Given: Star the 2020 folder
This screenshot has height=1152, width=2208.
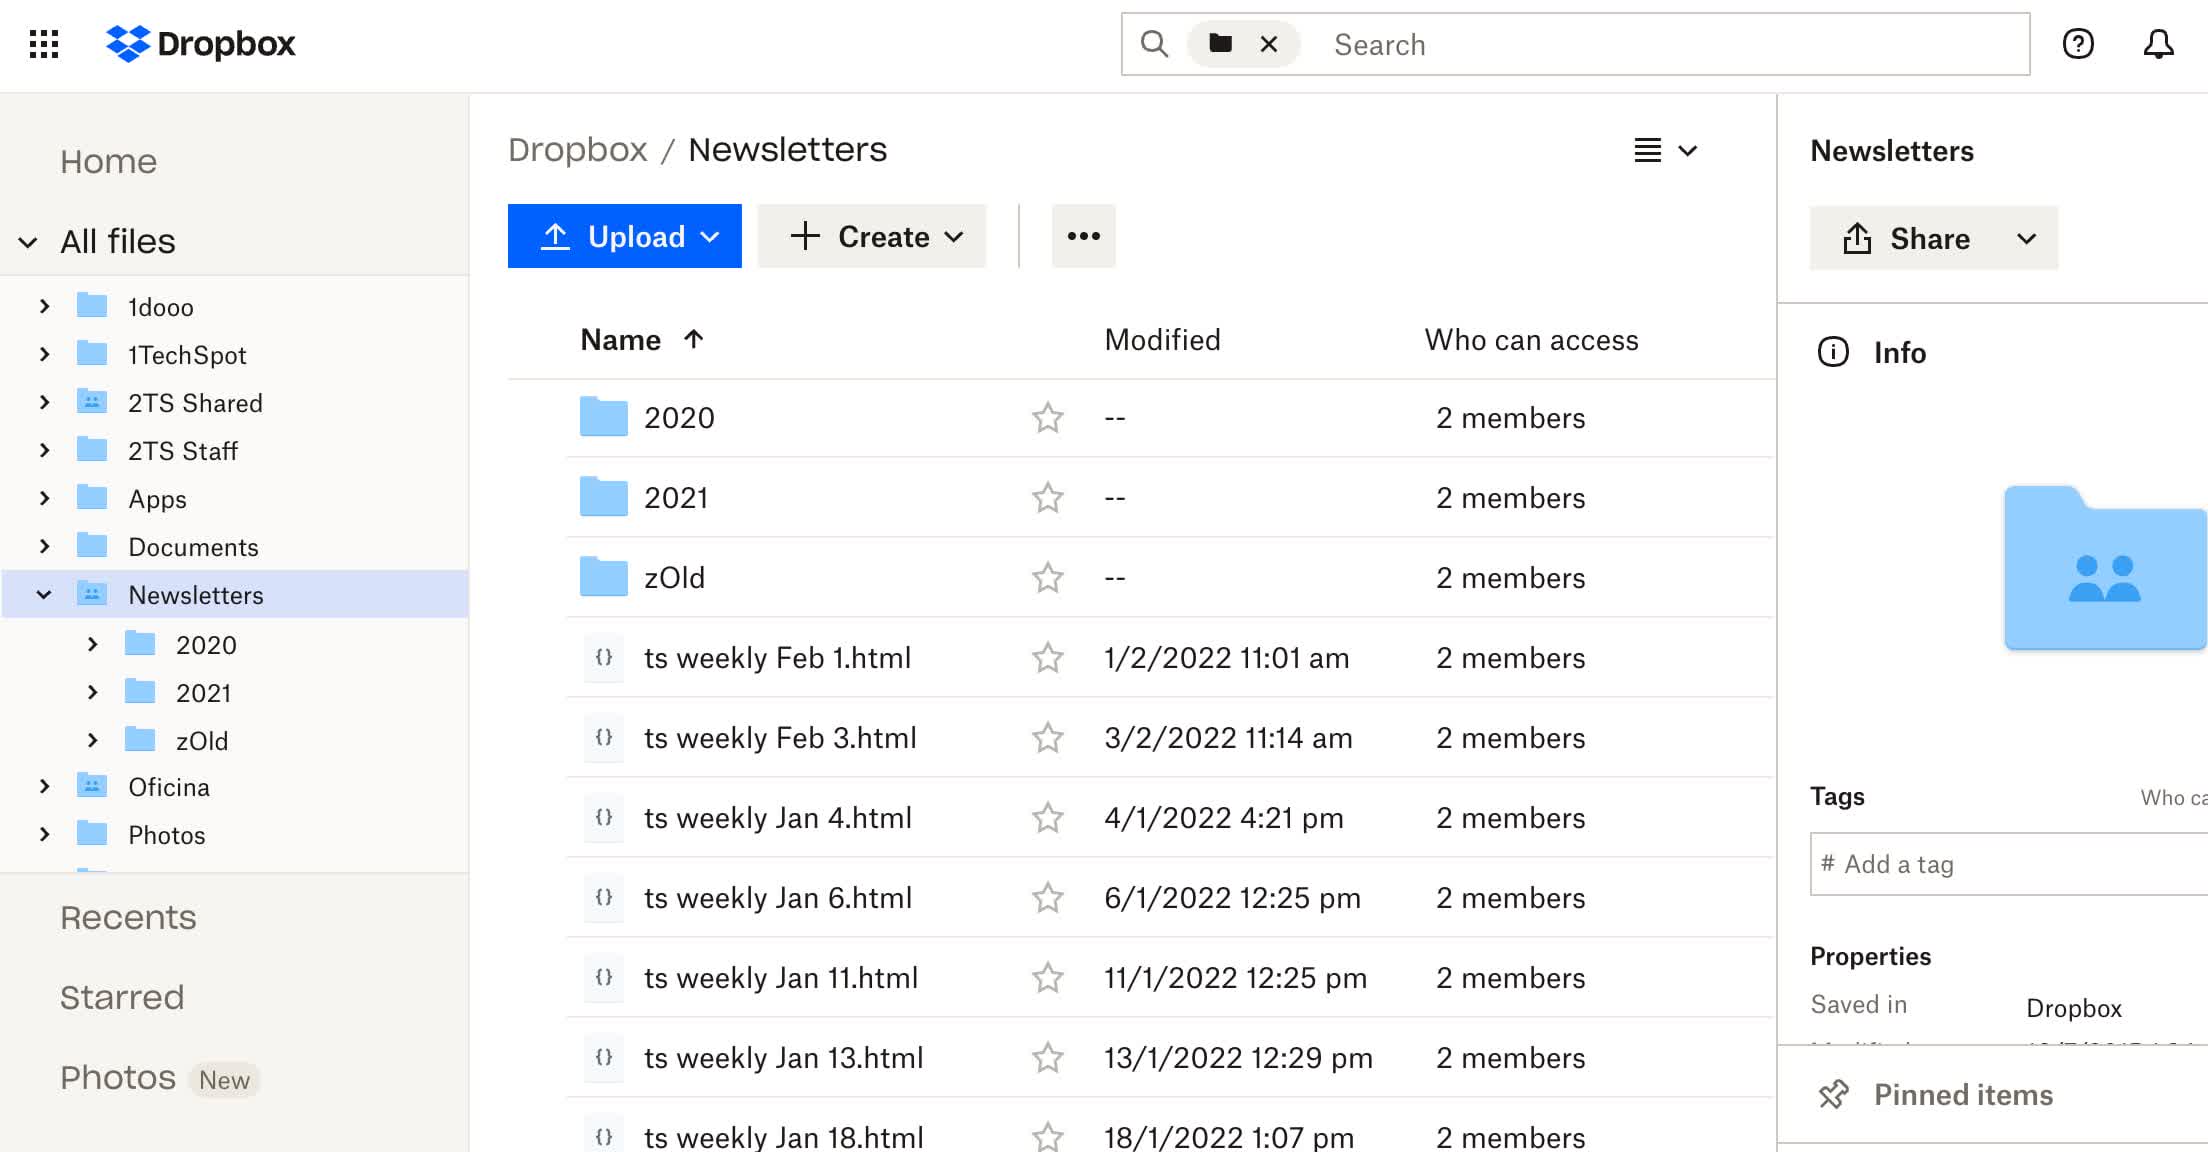Looking at the screenshot, I should point(1047,418).
